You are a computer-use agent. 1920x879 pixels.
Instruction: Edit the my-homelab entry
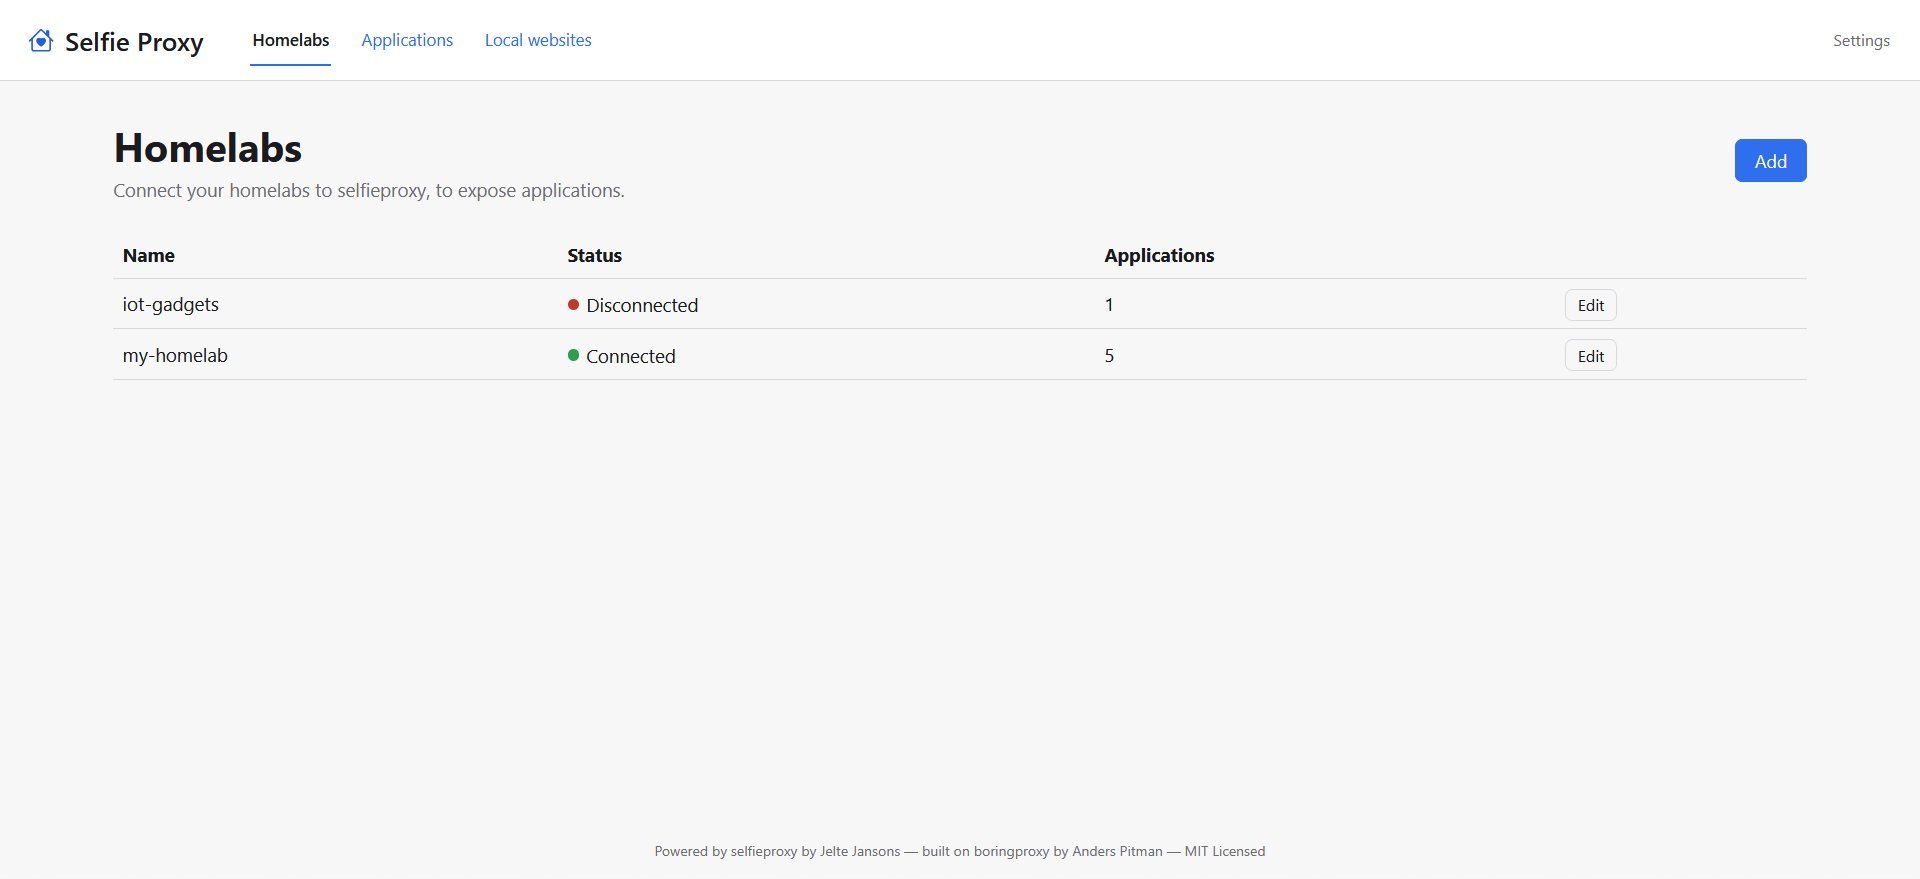click(1590, 356)
